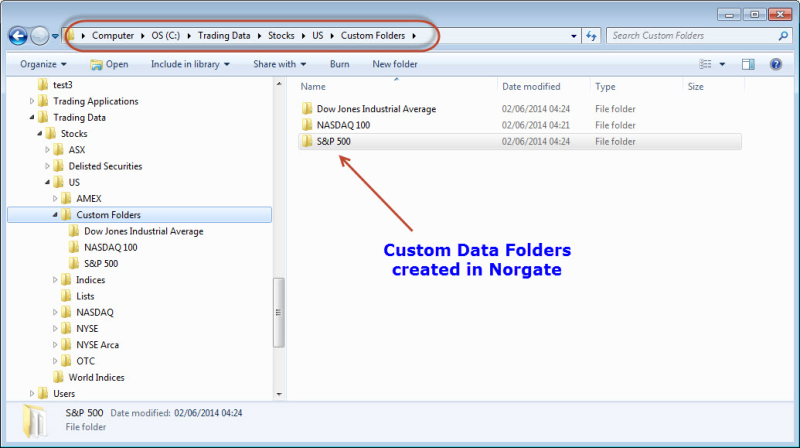Click the Custom Folders folder icon in the tree
The width and height of the screenshot is (800, 448).
tap(66, 215)
